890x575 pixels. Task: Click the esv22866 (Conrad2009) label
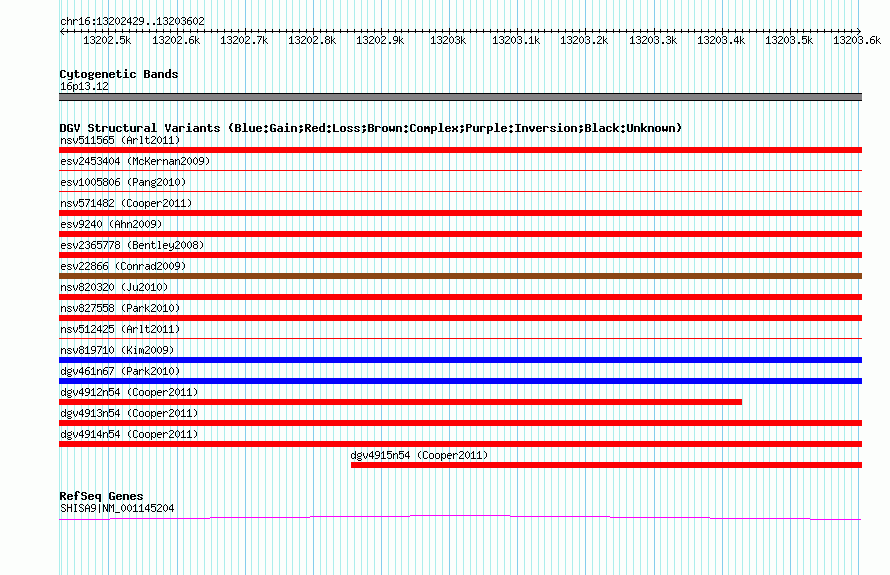(x=123, y=266)
